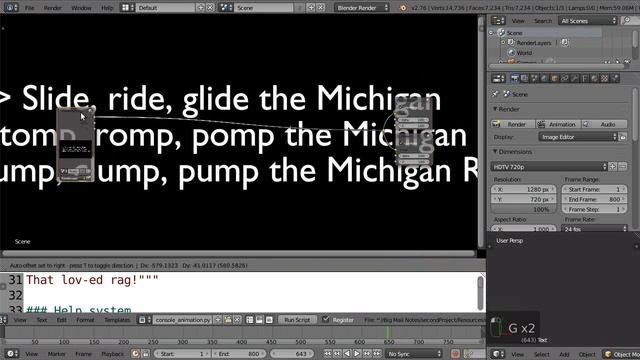Click the Animation render button
This screenshot has width=640, height=360.
[x=558, y=124]
